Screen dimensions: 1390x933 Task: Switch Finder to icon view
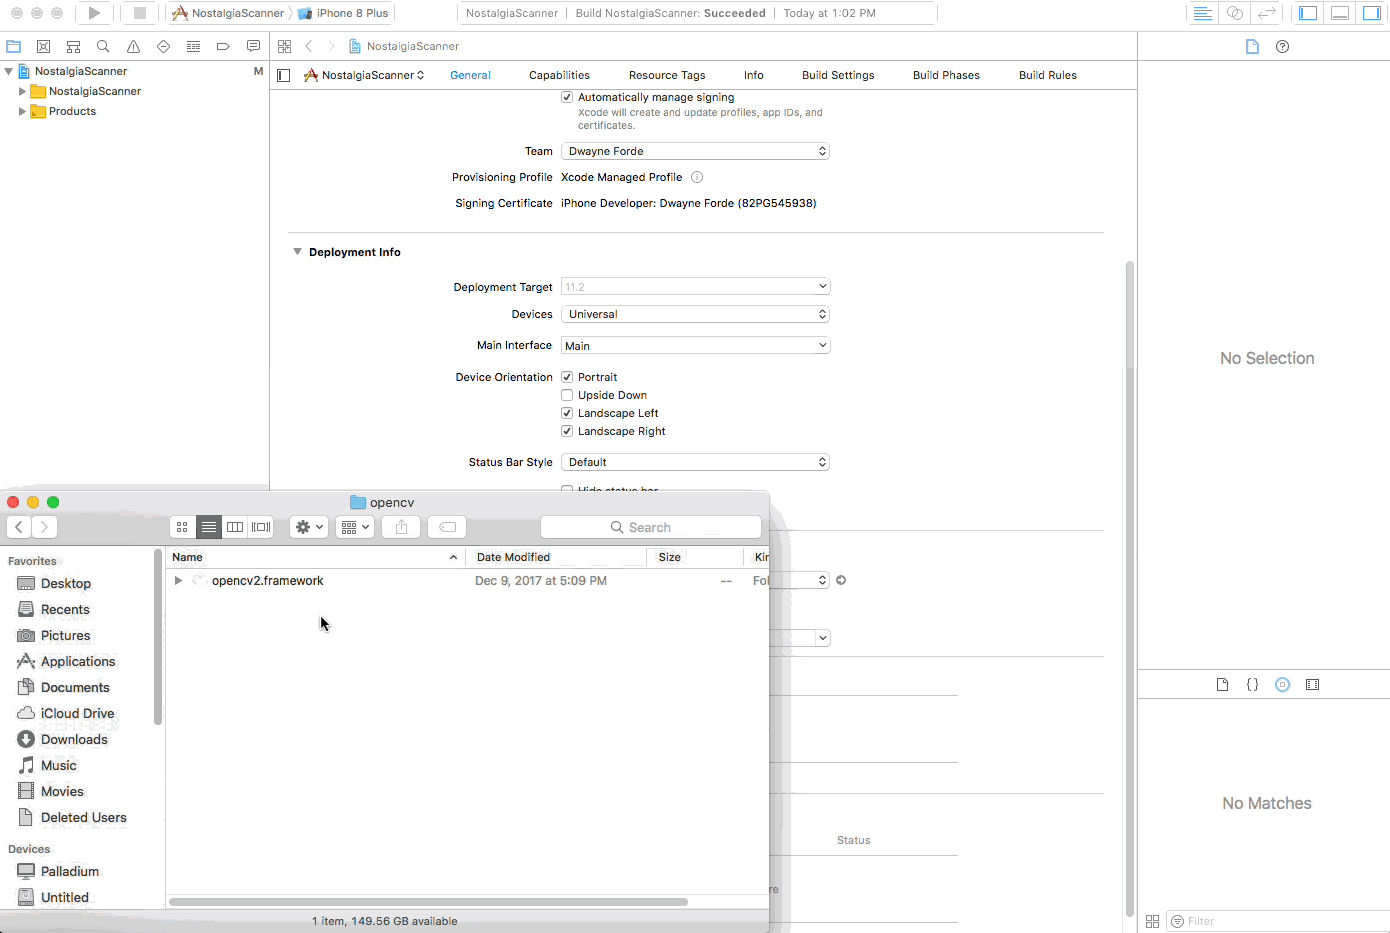coord(182,527)
